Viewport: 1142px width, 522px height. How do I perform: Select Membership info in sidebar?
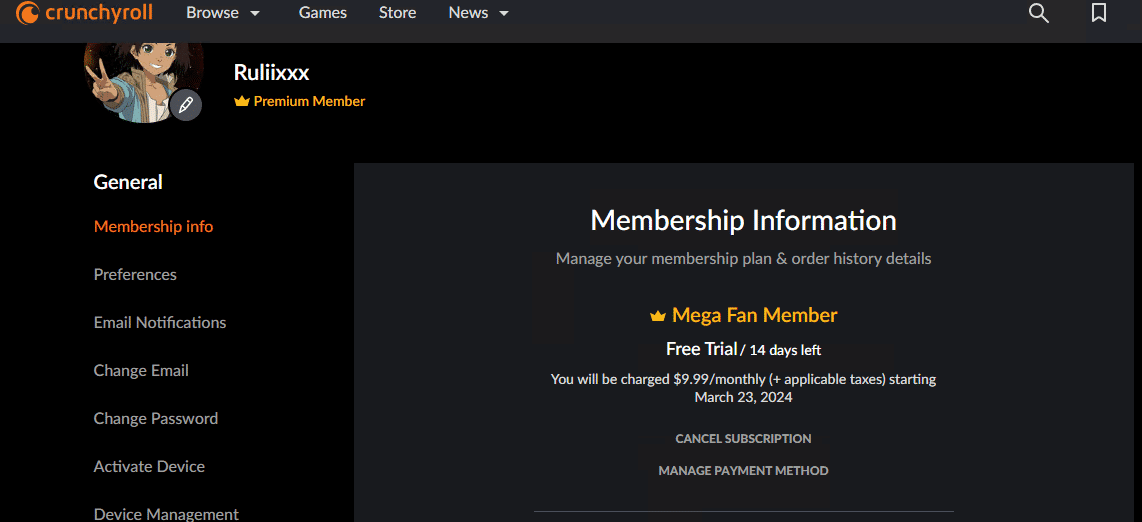pos(153,227)
